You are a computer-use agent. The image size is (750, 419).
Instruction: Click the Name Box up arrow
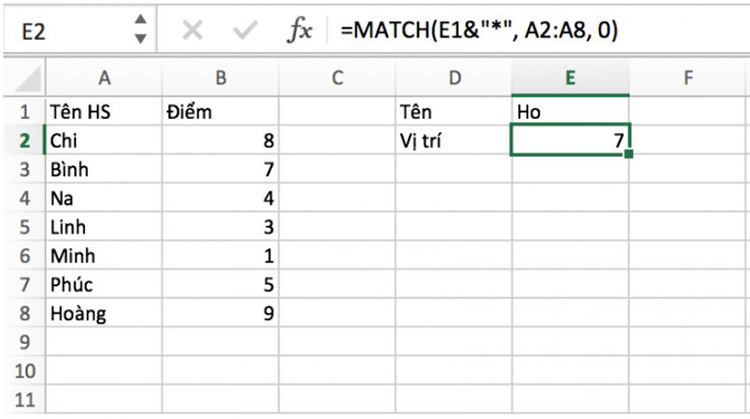coord(140,20)
